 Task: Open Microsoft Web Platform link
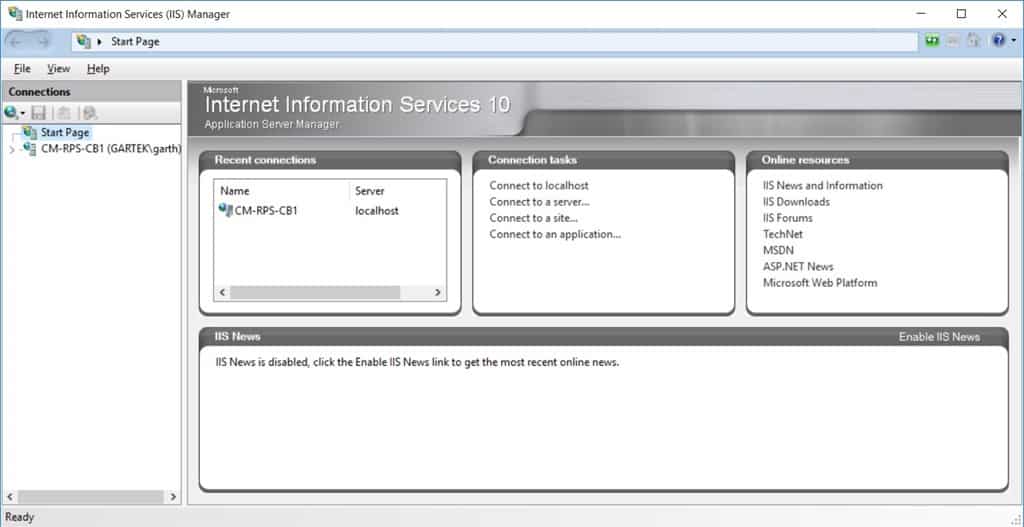[820, 283]
